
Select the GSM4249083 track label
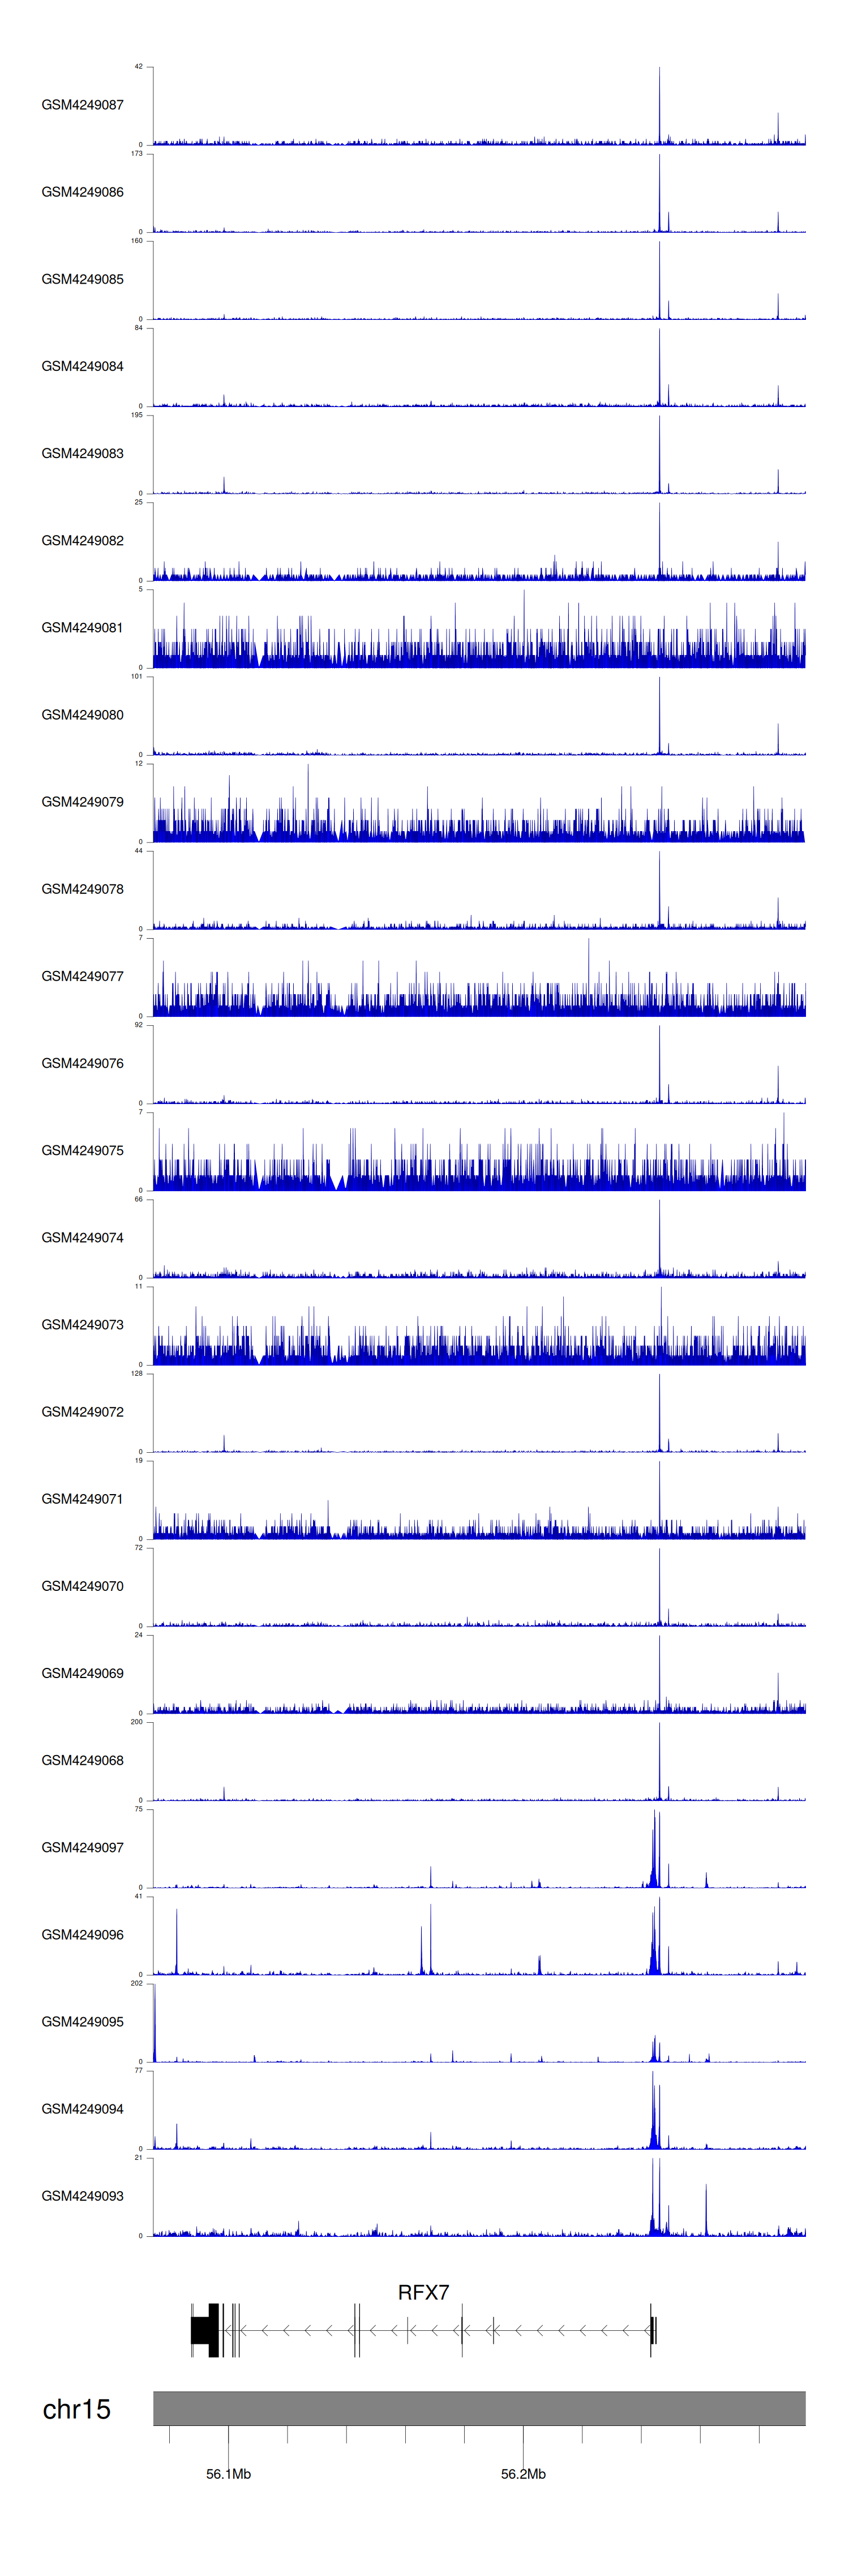click(x=82, y=453)
